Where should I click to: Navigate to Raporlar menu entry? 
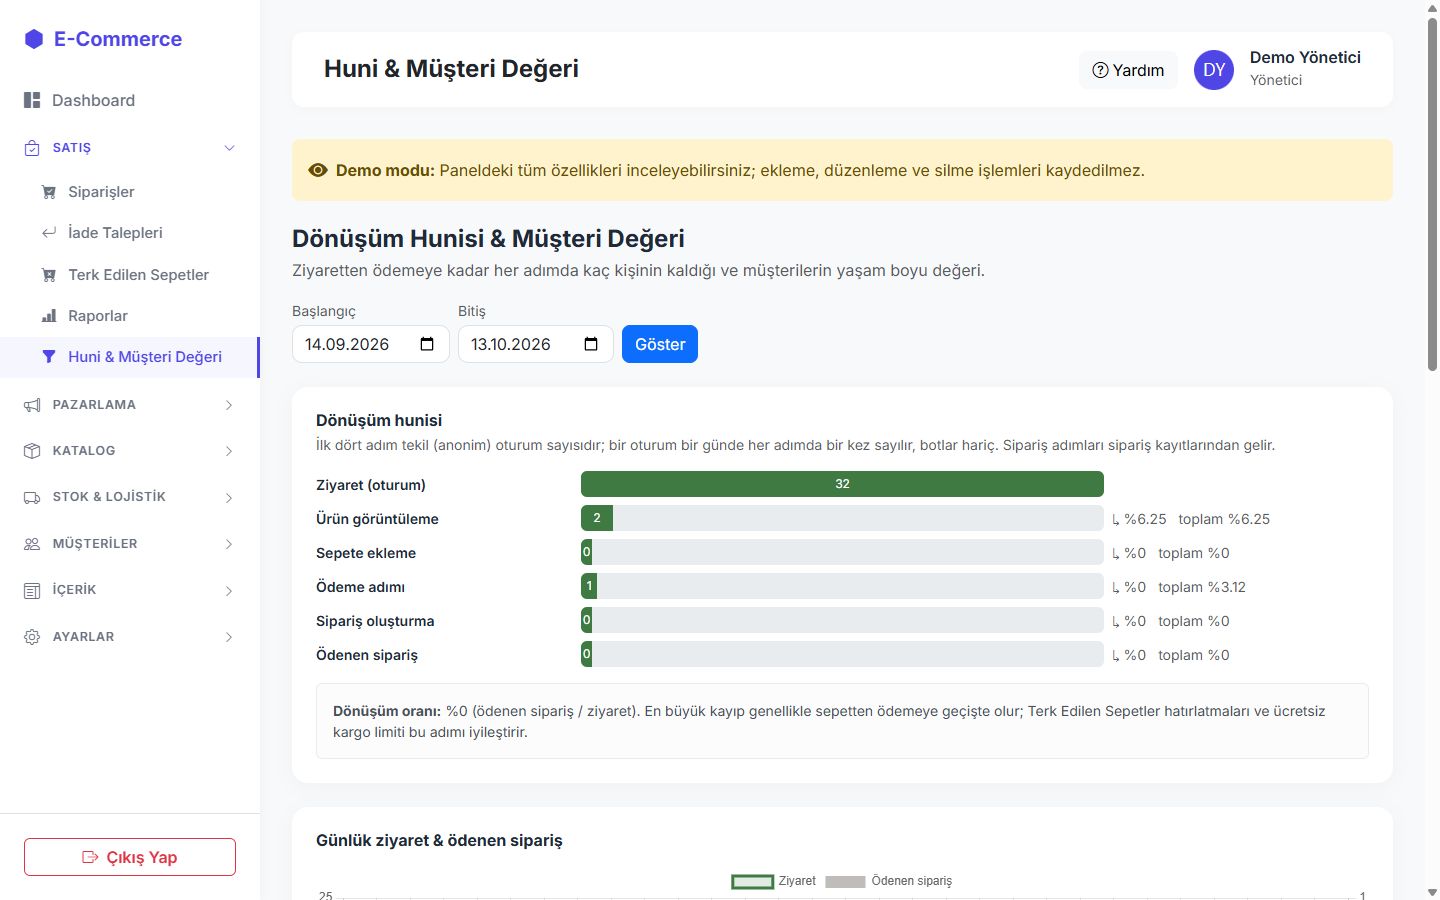click(130, 316)
